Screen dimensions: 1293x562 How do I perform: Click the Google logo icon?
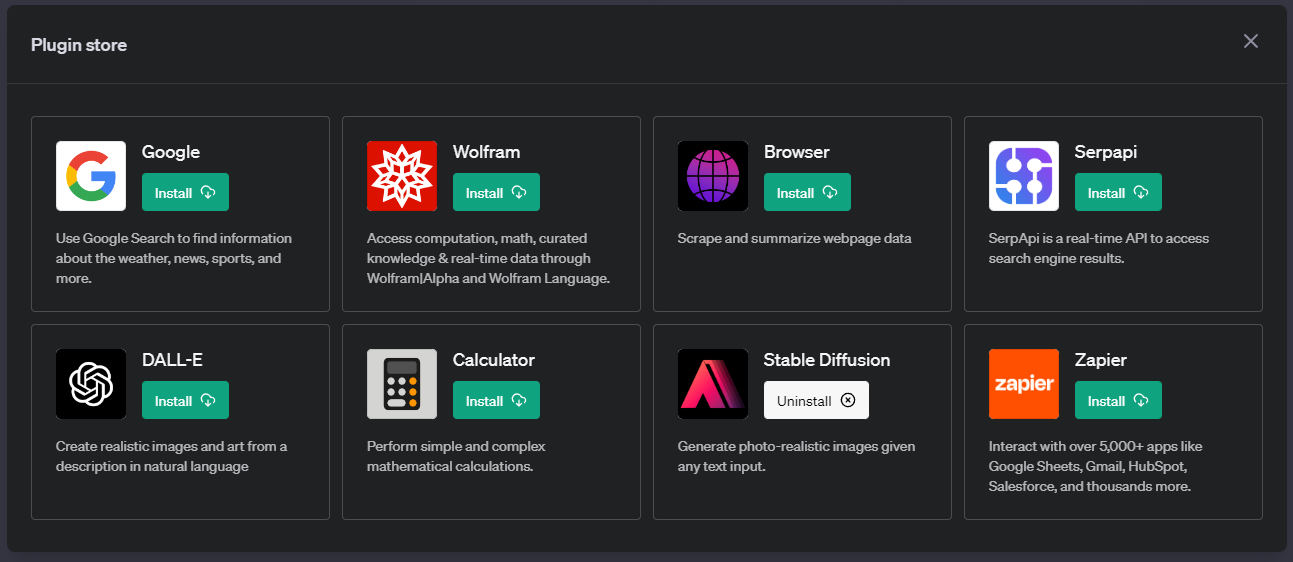[91, 176]
